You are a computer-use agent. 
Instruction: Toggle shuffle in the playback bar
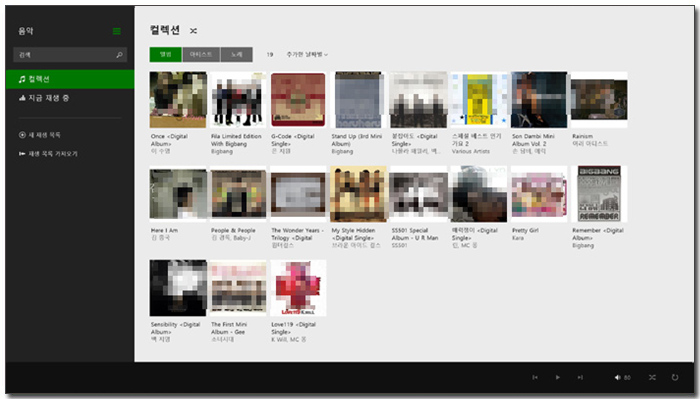pos(652,378)
